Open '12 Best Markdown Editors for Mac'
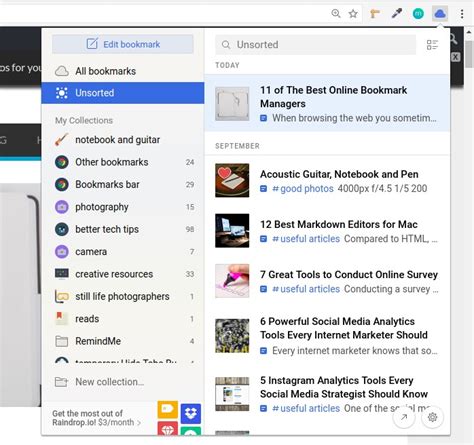The height and width of the screenshot is (445, 474). (327, 231)
